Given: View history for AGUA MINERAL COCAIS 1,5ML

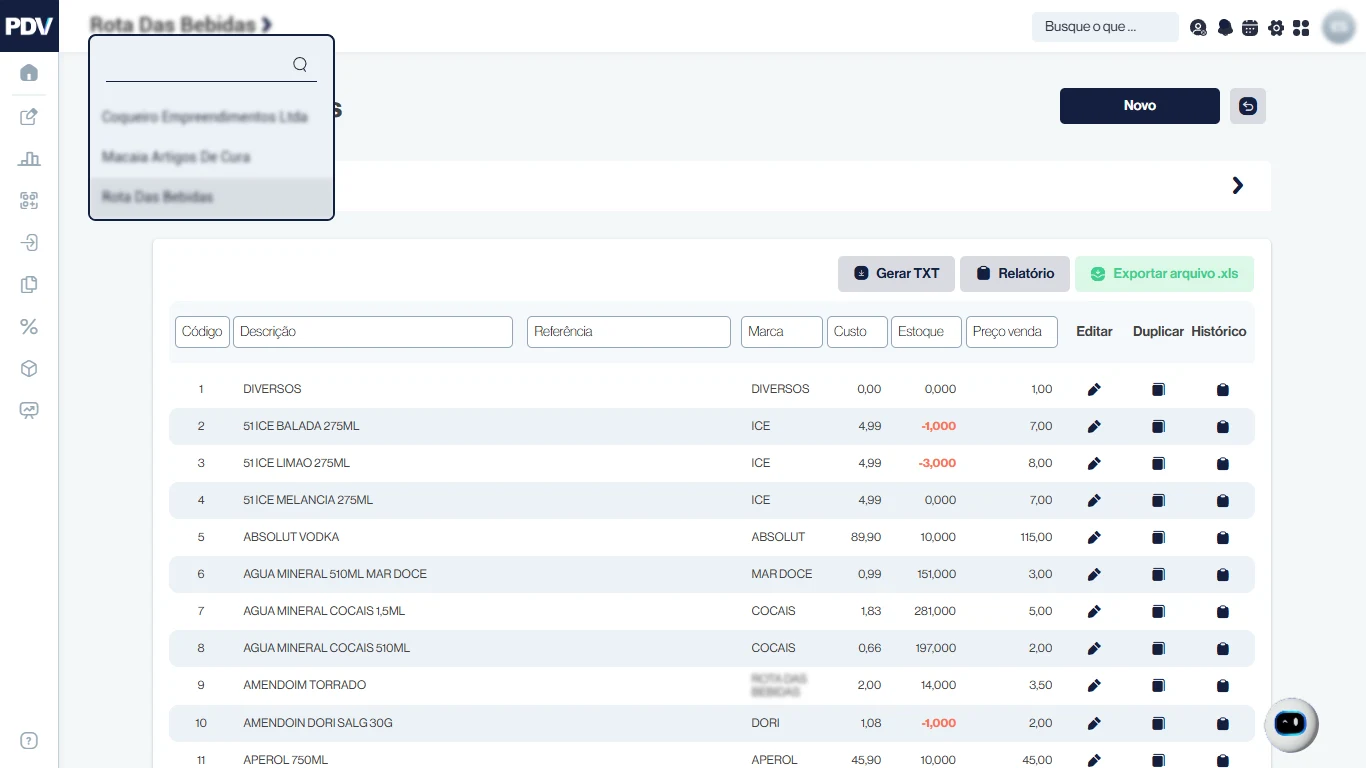Looking at the screenshot, I should [x=1222, y=612].
